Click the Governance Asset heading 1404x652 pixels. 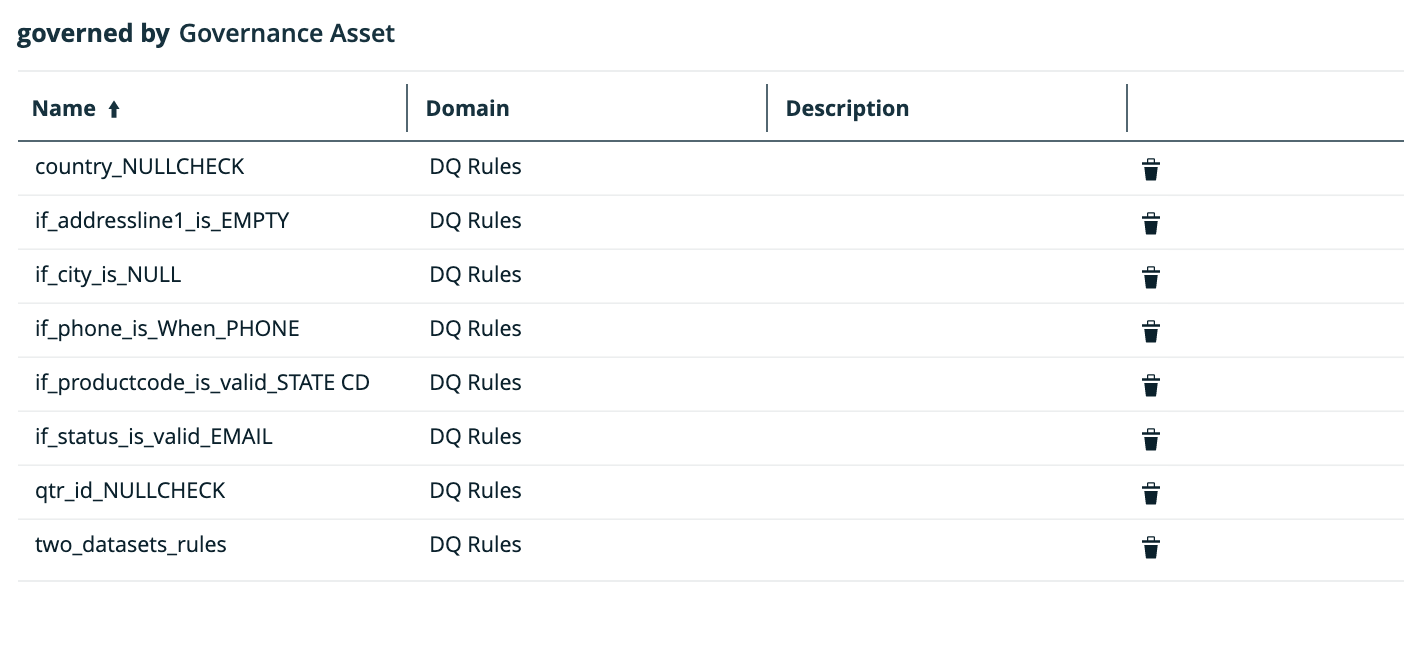click(x=287, y=34)
